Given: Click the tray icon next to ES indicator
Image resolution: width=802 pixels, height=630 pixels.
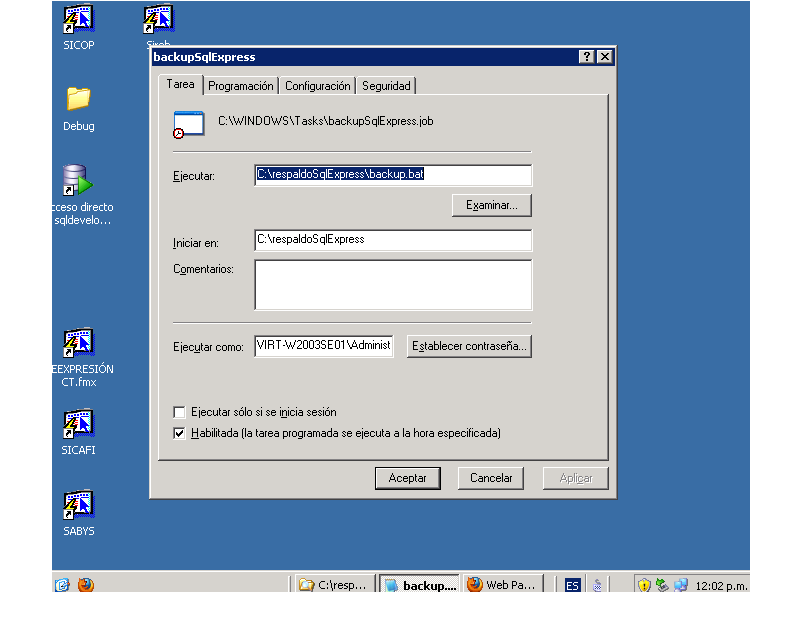Looking at the screenshot, I should (x=597, y=585).
